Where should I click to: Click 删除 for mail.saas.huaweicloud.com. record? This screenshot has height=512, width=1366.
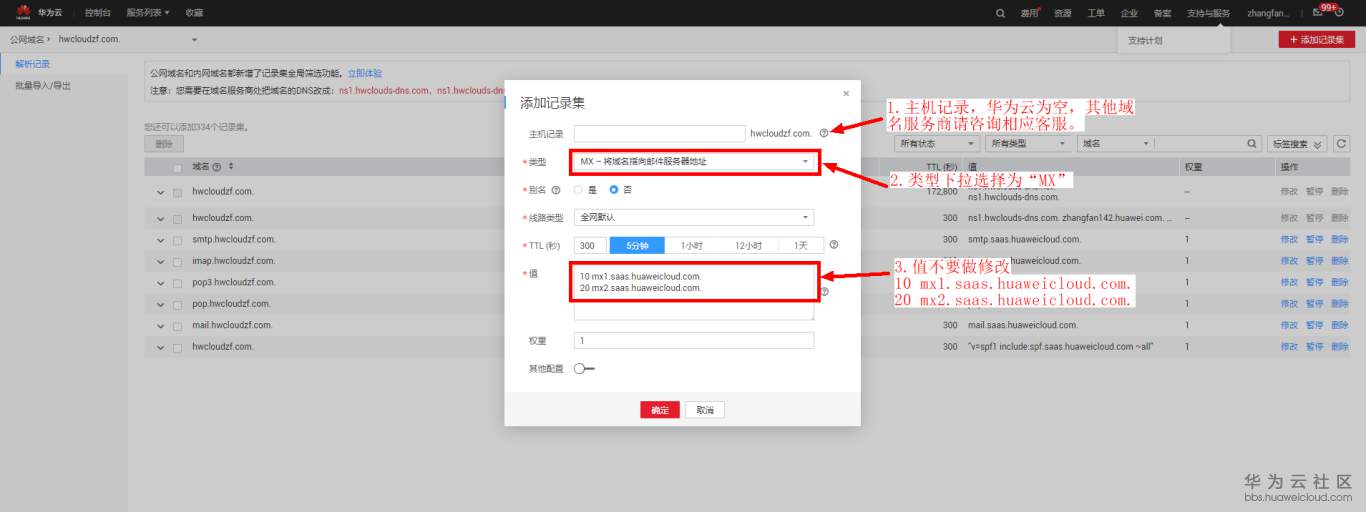(1340, 325)
